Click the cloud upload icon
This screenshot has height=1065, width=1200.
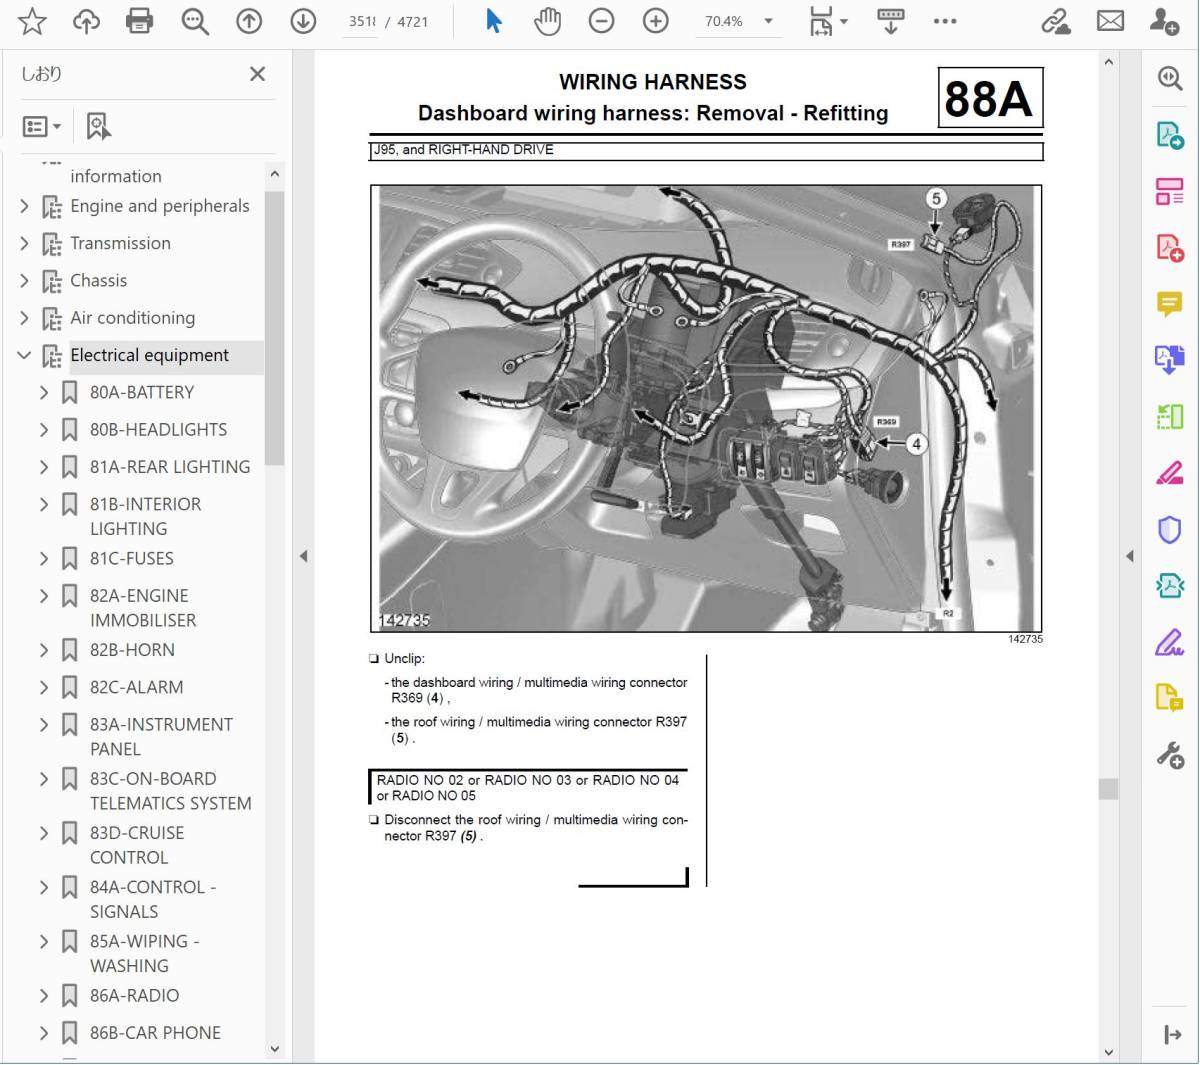86,21
